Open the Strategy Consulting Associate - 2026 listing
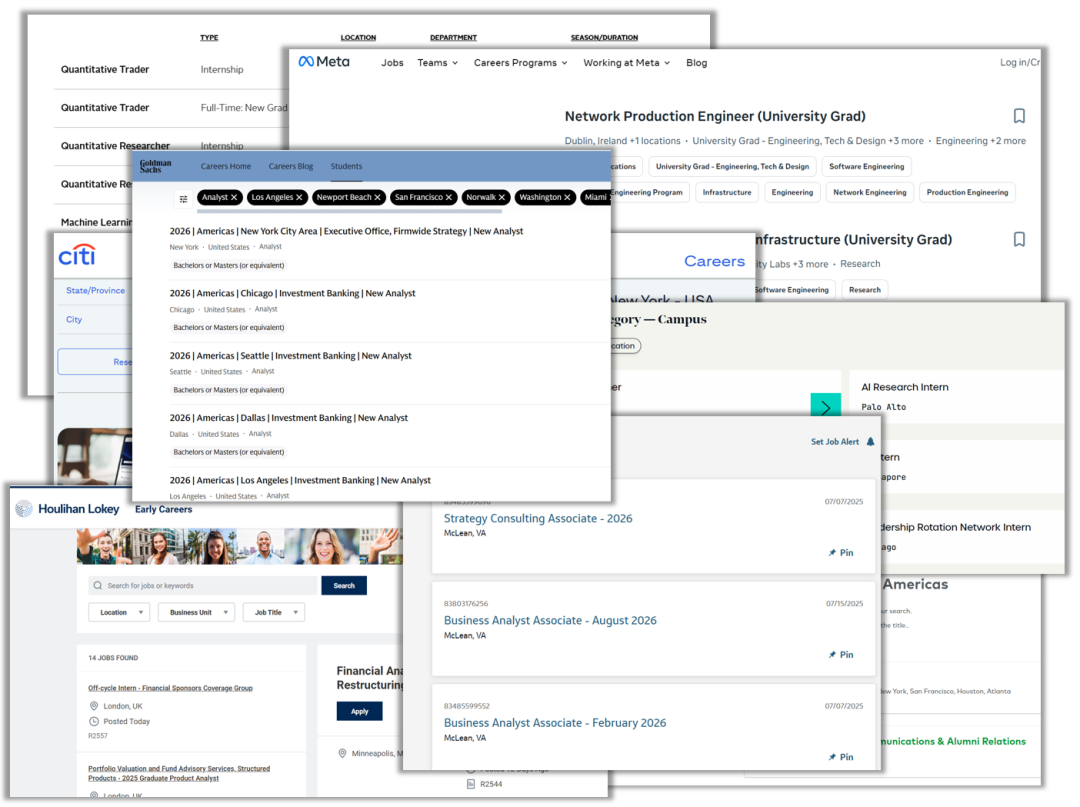Screen dimensions: 1080x807 click(x=538, y=518)
